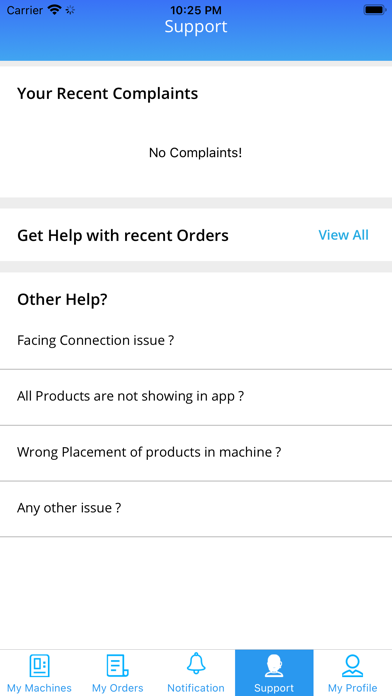Select Any other issue option
This screenshot has width=392, height=696.
196,509
